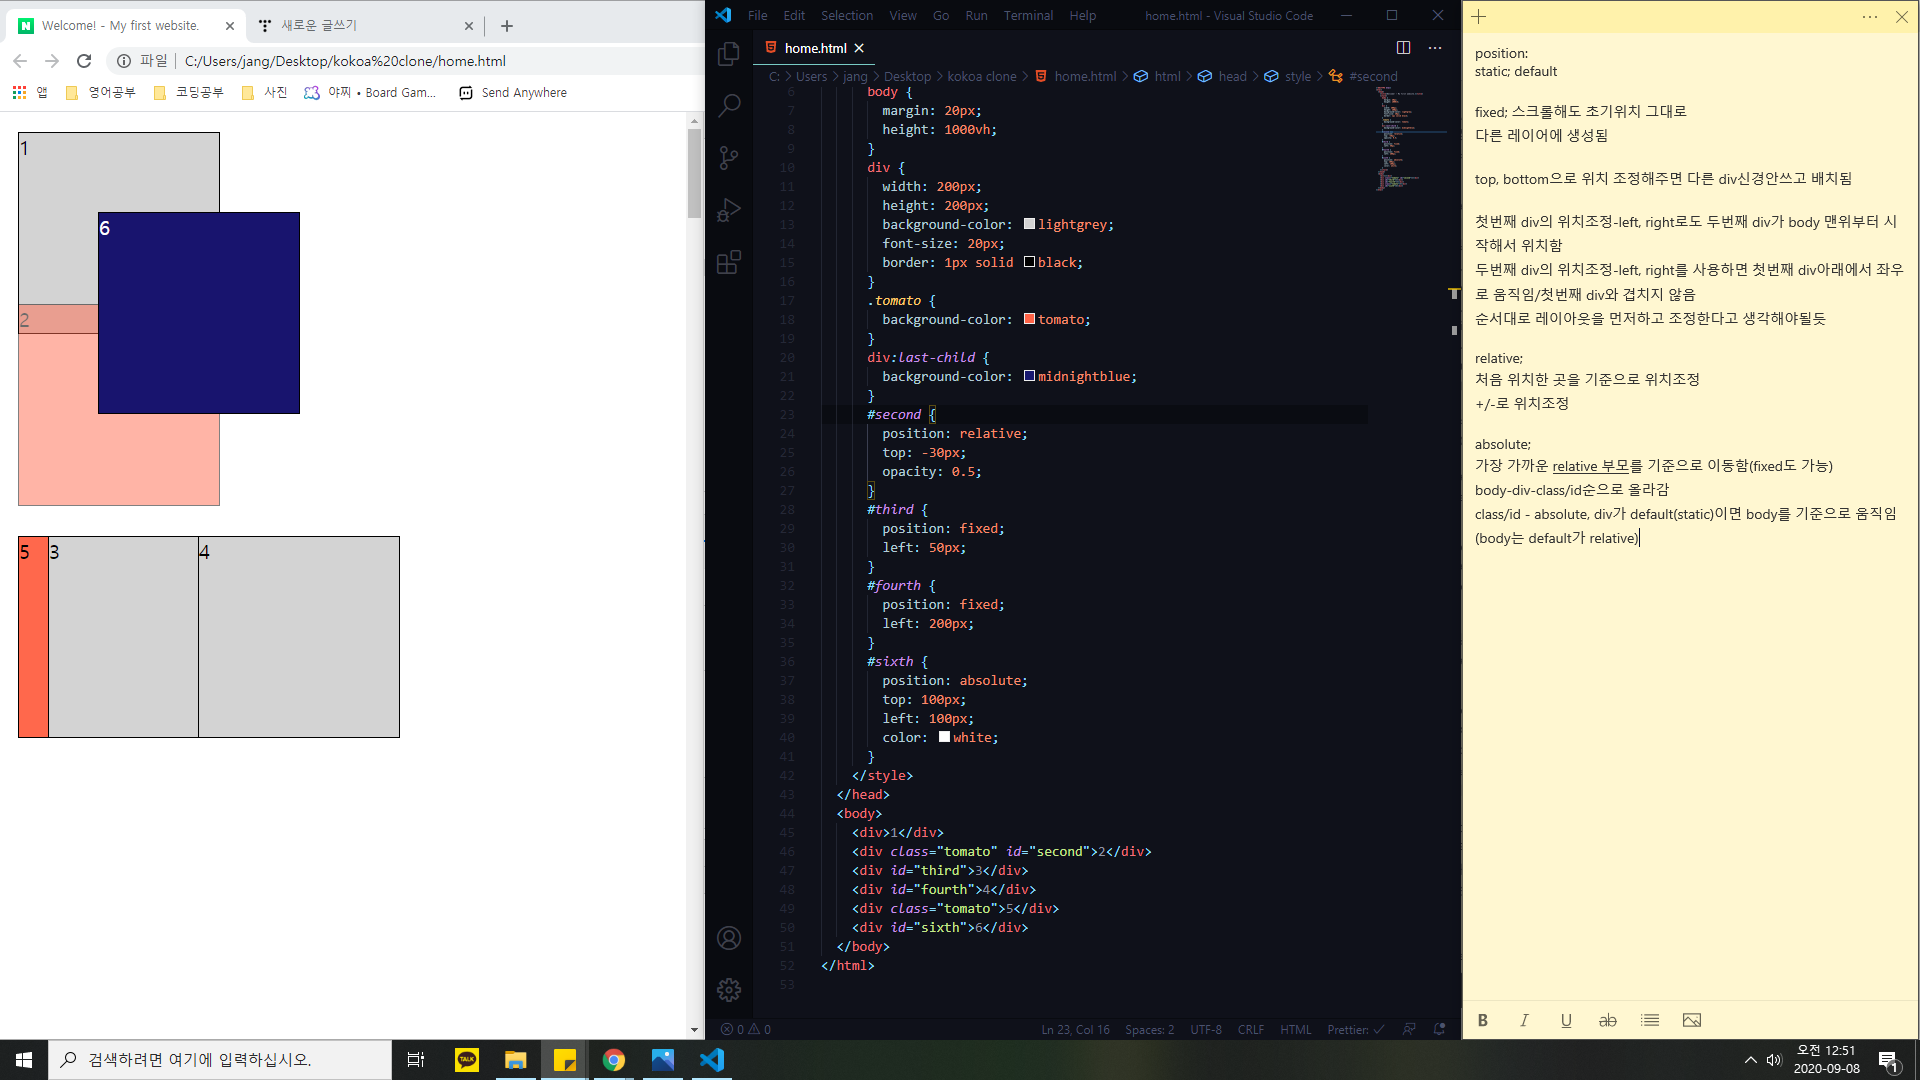Screen dimensions: 1920x1080
Task: Open the Terminal menu in VS Code
Action: pos(1028,15)
